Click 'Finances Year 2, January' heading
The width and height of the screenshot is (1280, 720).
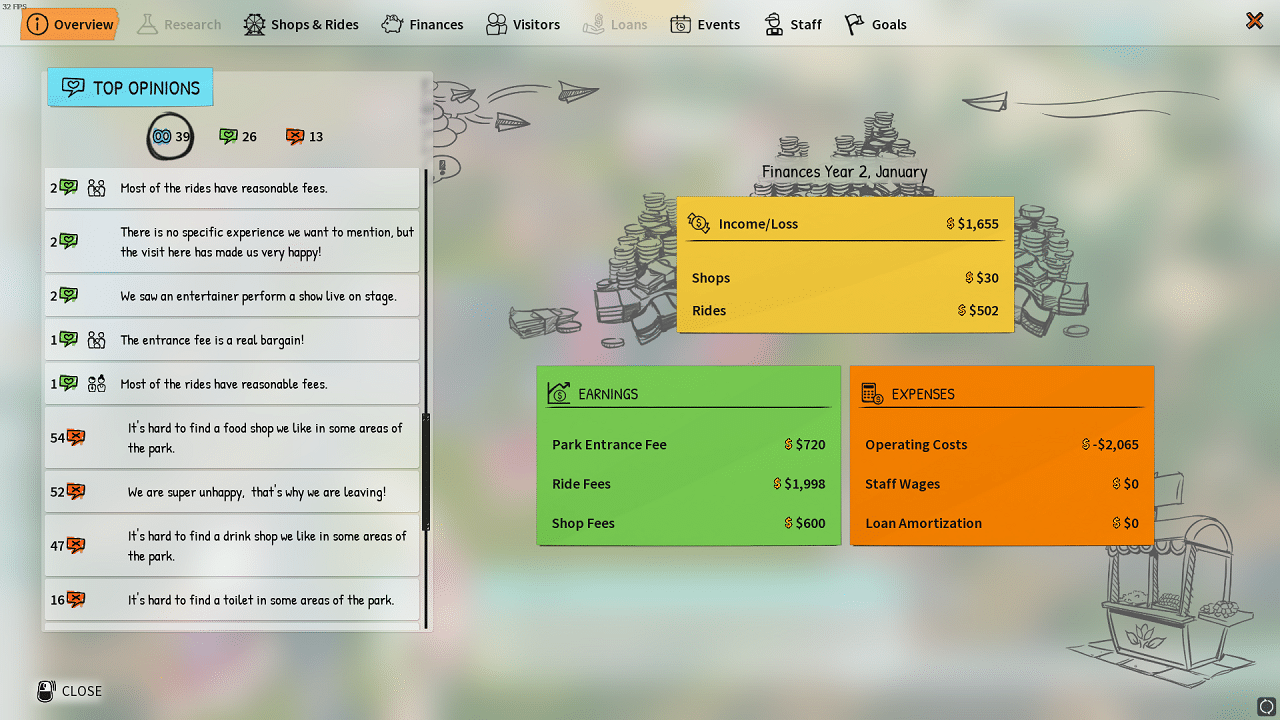click(x=845, y=172)
